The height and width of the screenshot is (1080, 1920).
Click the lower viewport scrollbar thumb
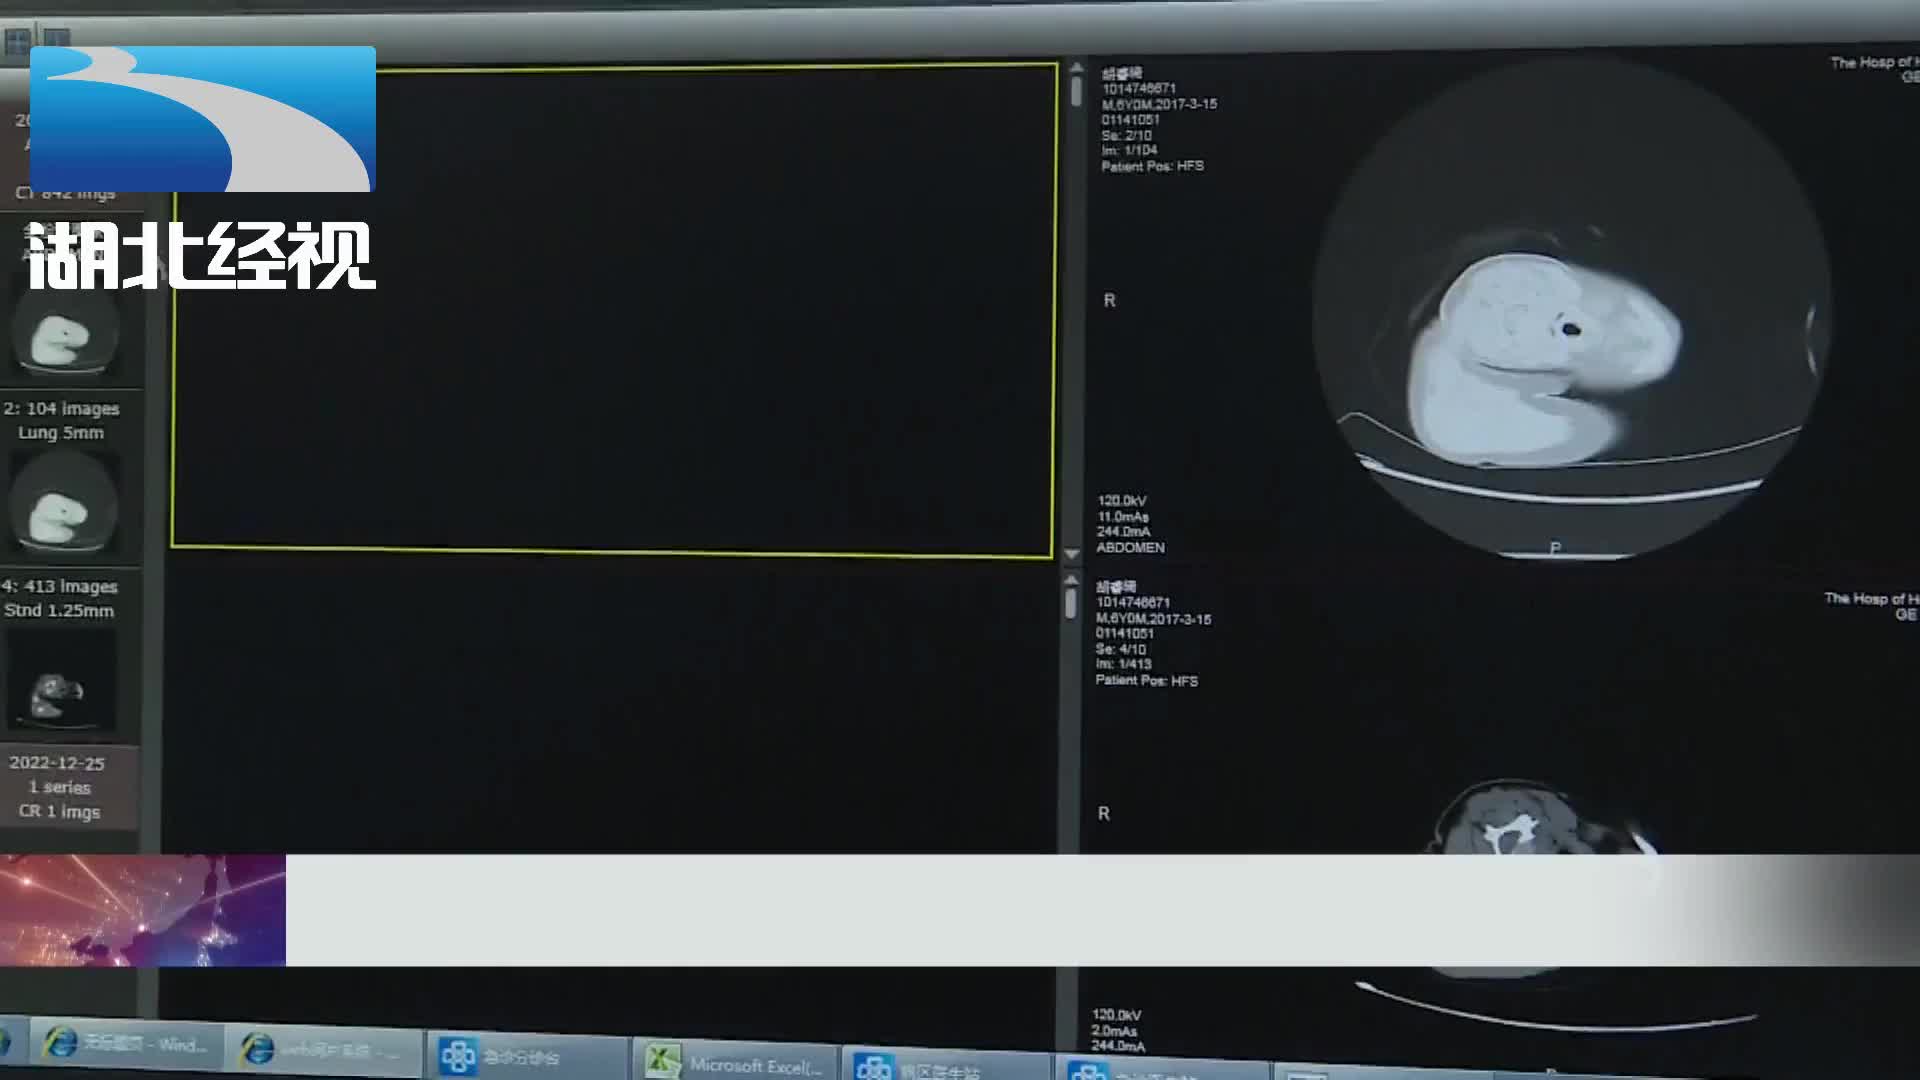pyautogui.click(x=1071, y=603)
